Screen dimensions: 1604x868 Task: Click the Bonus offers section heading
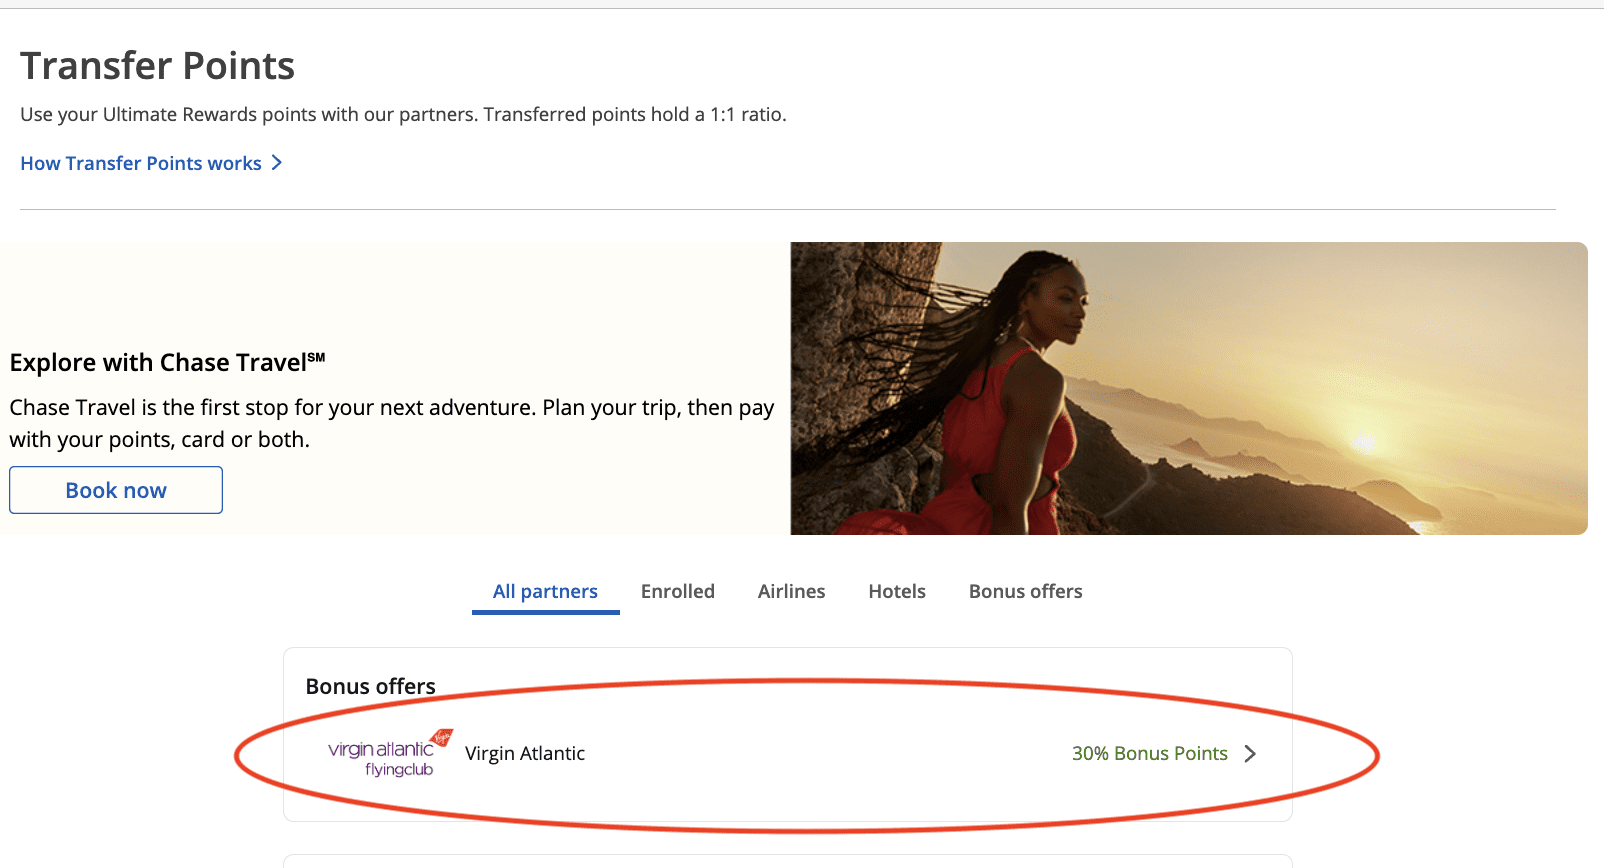(371, 686)
